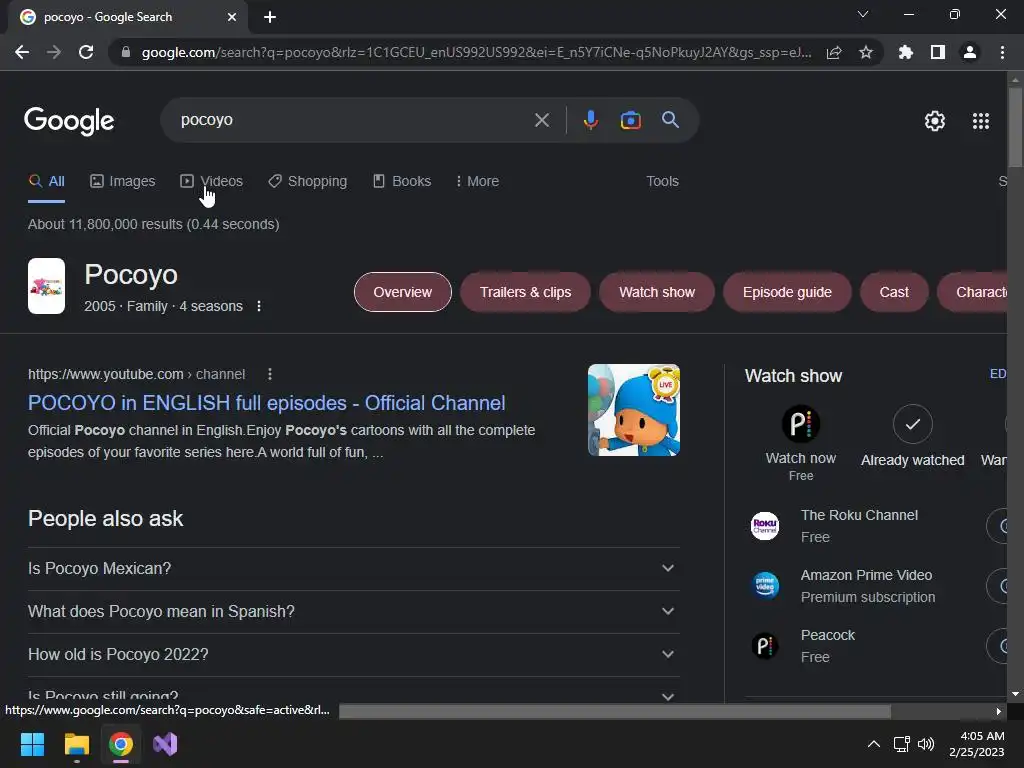Image resolution: width=1024 pixels, height=768 pixels.
Task: Click the horizontal page scrollbar
Action: click(615, 711)
